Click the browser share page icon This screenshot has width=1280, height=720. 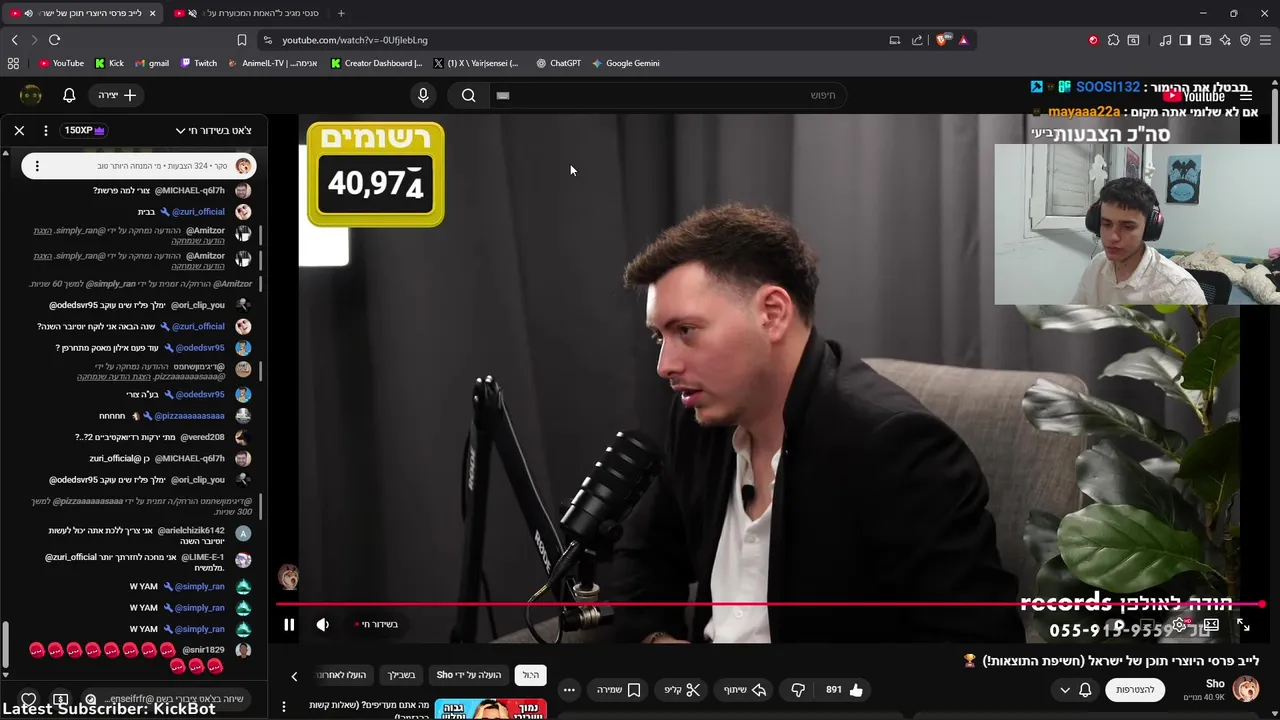(917, 40)
